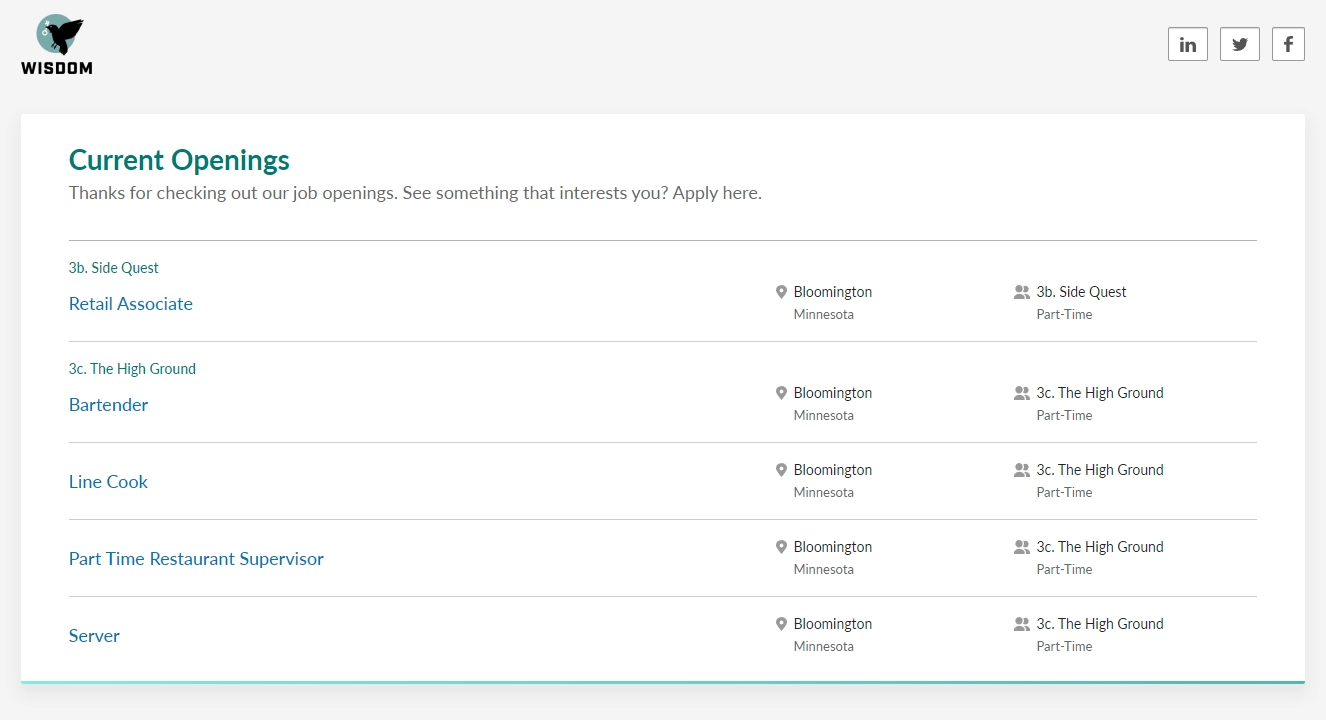Click location pin icon in Retail Associate row
Viewport: 1326px width, 720px height.
click(781, 292)
